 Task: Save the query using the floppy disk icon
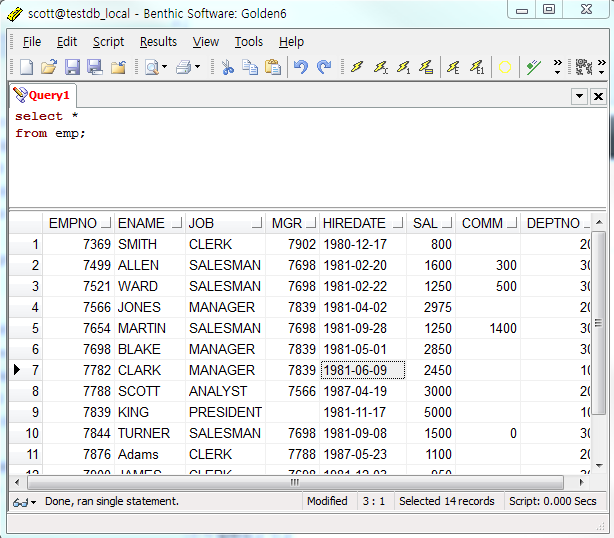point(72,67)
